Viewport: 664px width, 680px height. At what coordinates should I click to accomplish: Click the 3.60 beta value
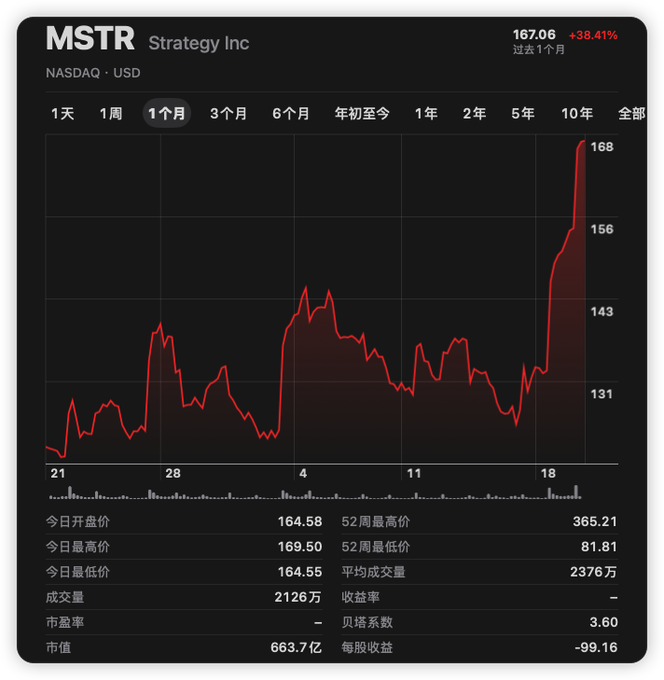[603, 622]
